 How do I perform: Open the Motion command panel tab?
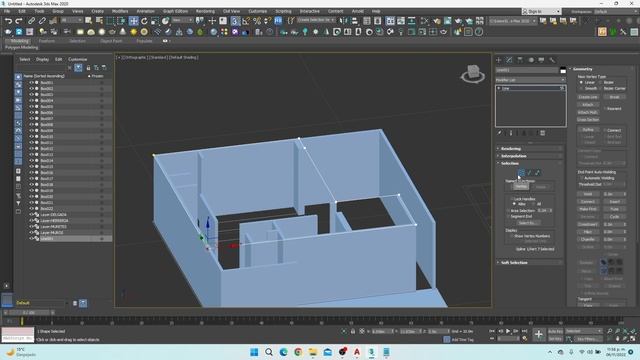[x=531, y=60]
